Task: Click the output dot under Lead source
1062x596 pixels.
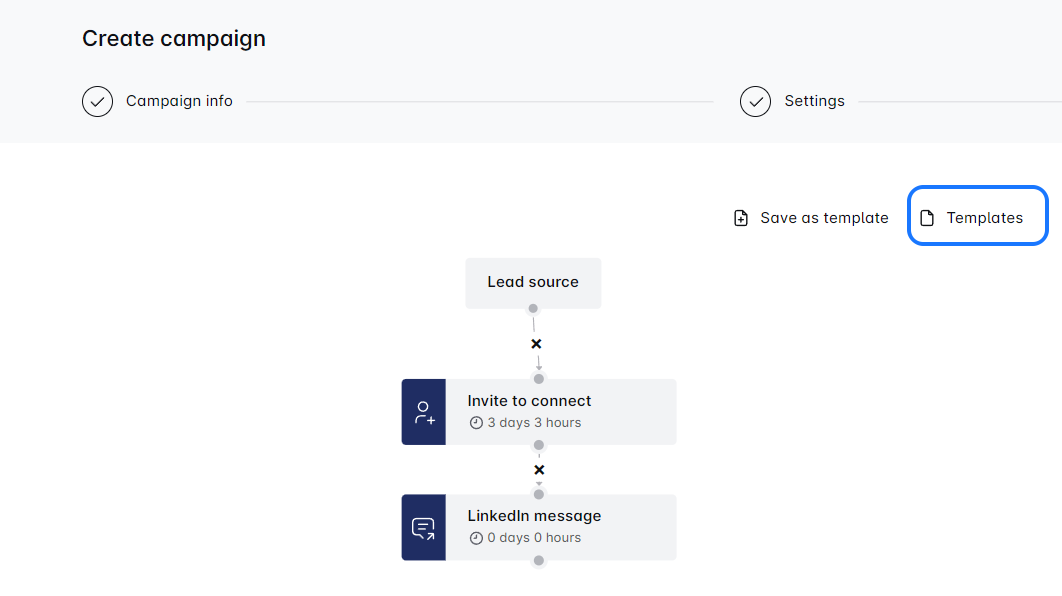Action: click(533, 308)
